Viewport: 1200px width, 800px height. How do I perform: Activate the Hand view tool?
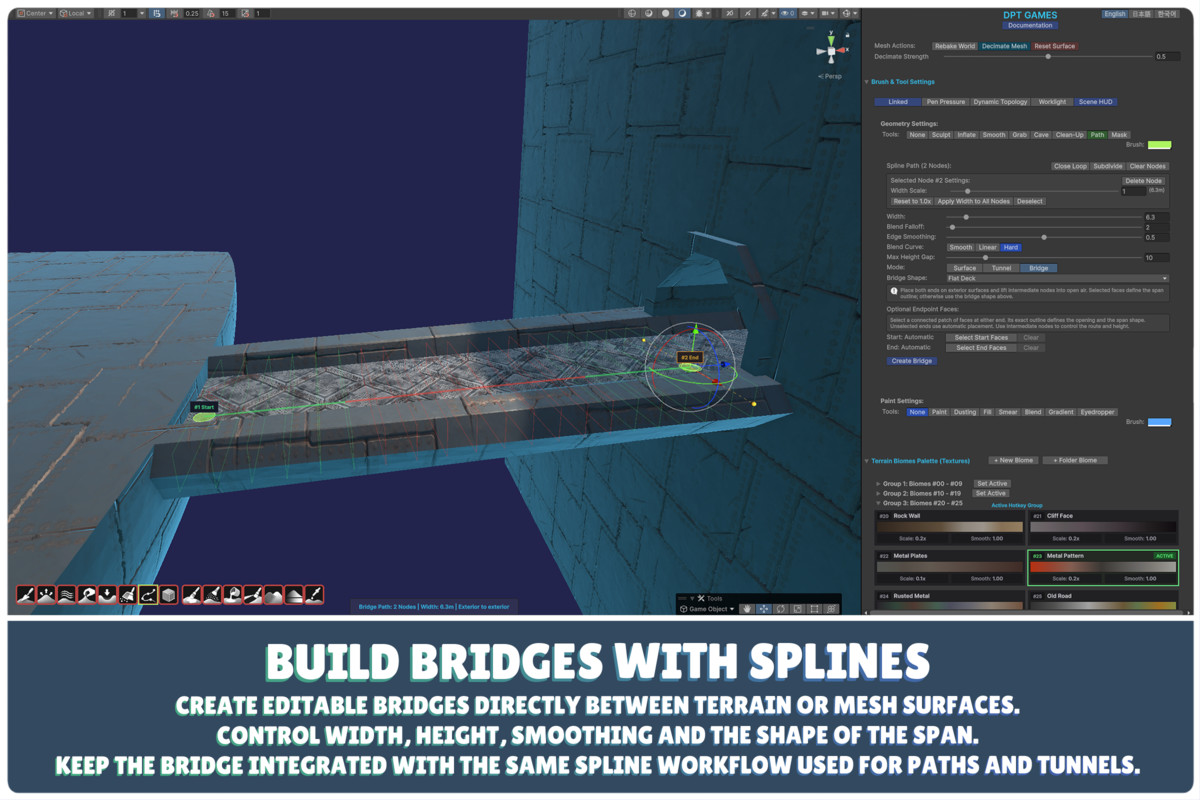click(x=746, y=608)
